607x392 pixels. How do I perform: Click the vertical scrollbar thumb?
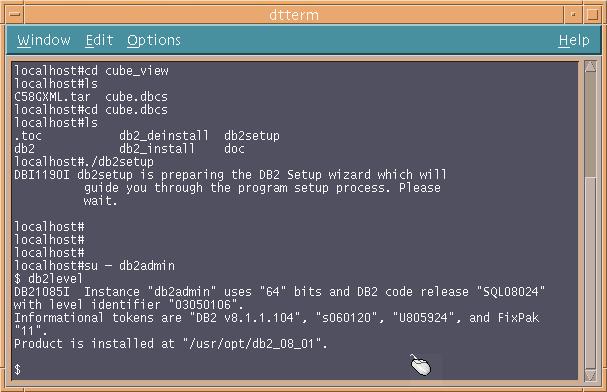pyautogui.click(x=590, y=125)
